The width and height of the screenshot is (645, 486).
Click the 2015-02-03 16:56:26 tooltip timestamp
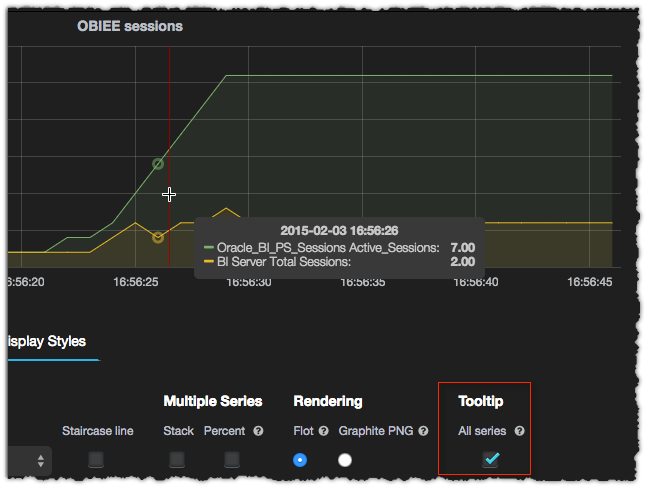[x=339, y=230]
